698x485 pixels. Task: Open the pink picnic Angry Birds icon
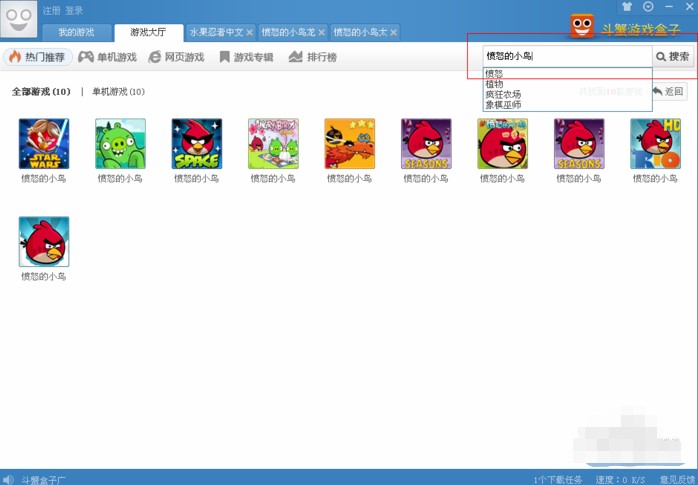click(273, 144)
